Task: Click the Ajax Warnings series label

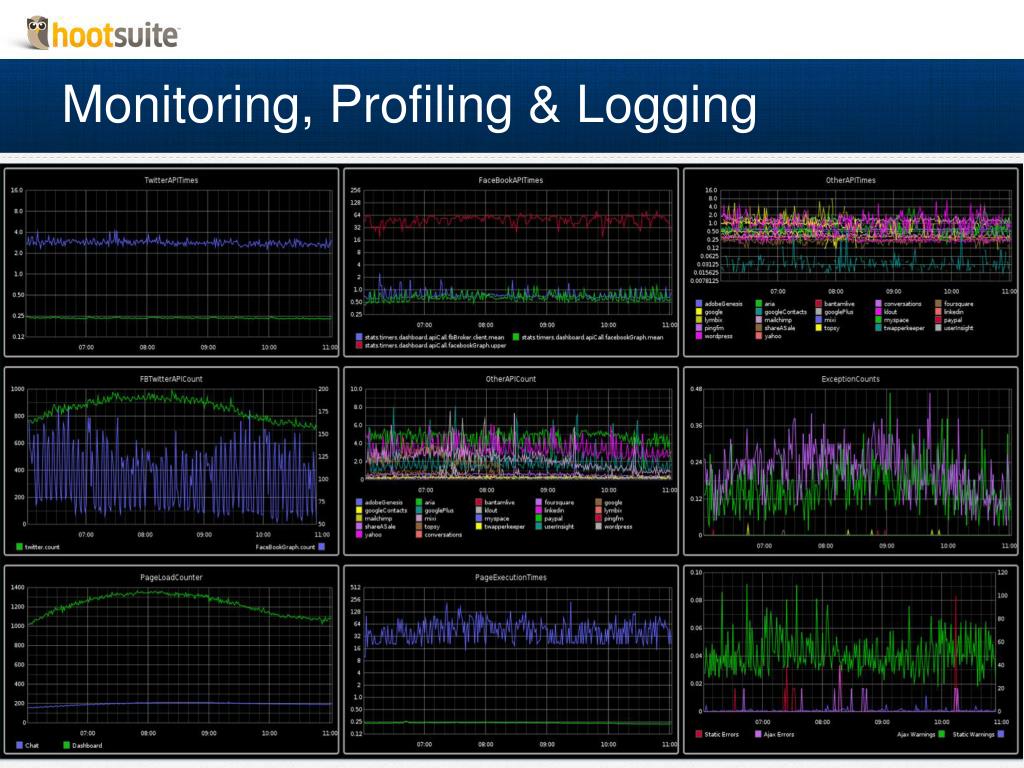Action: [x=916, y=734]
